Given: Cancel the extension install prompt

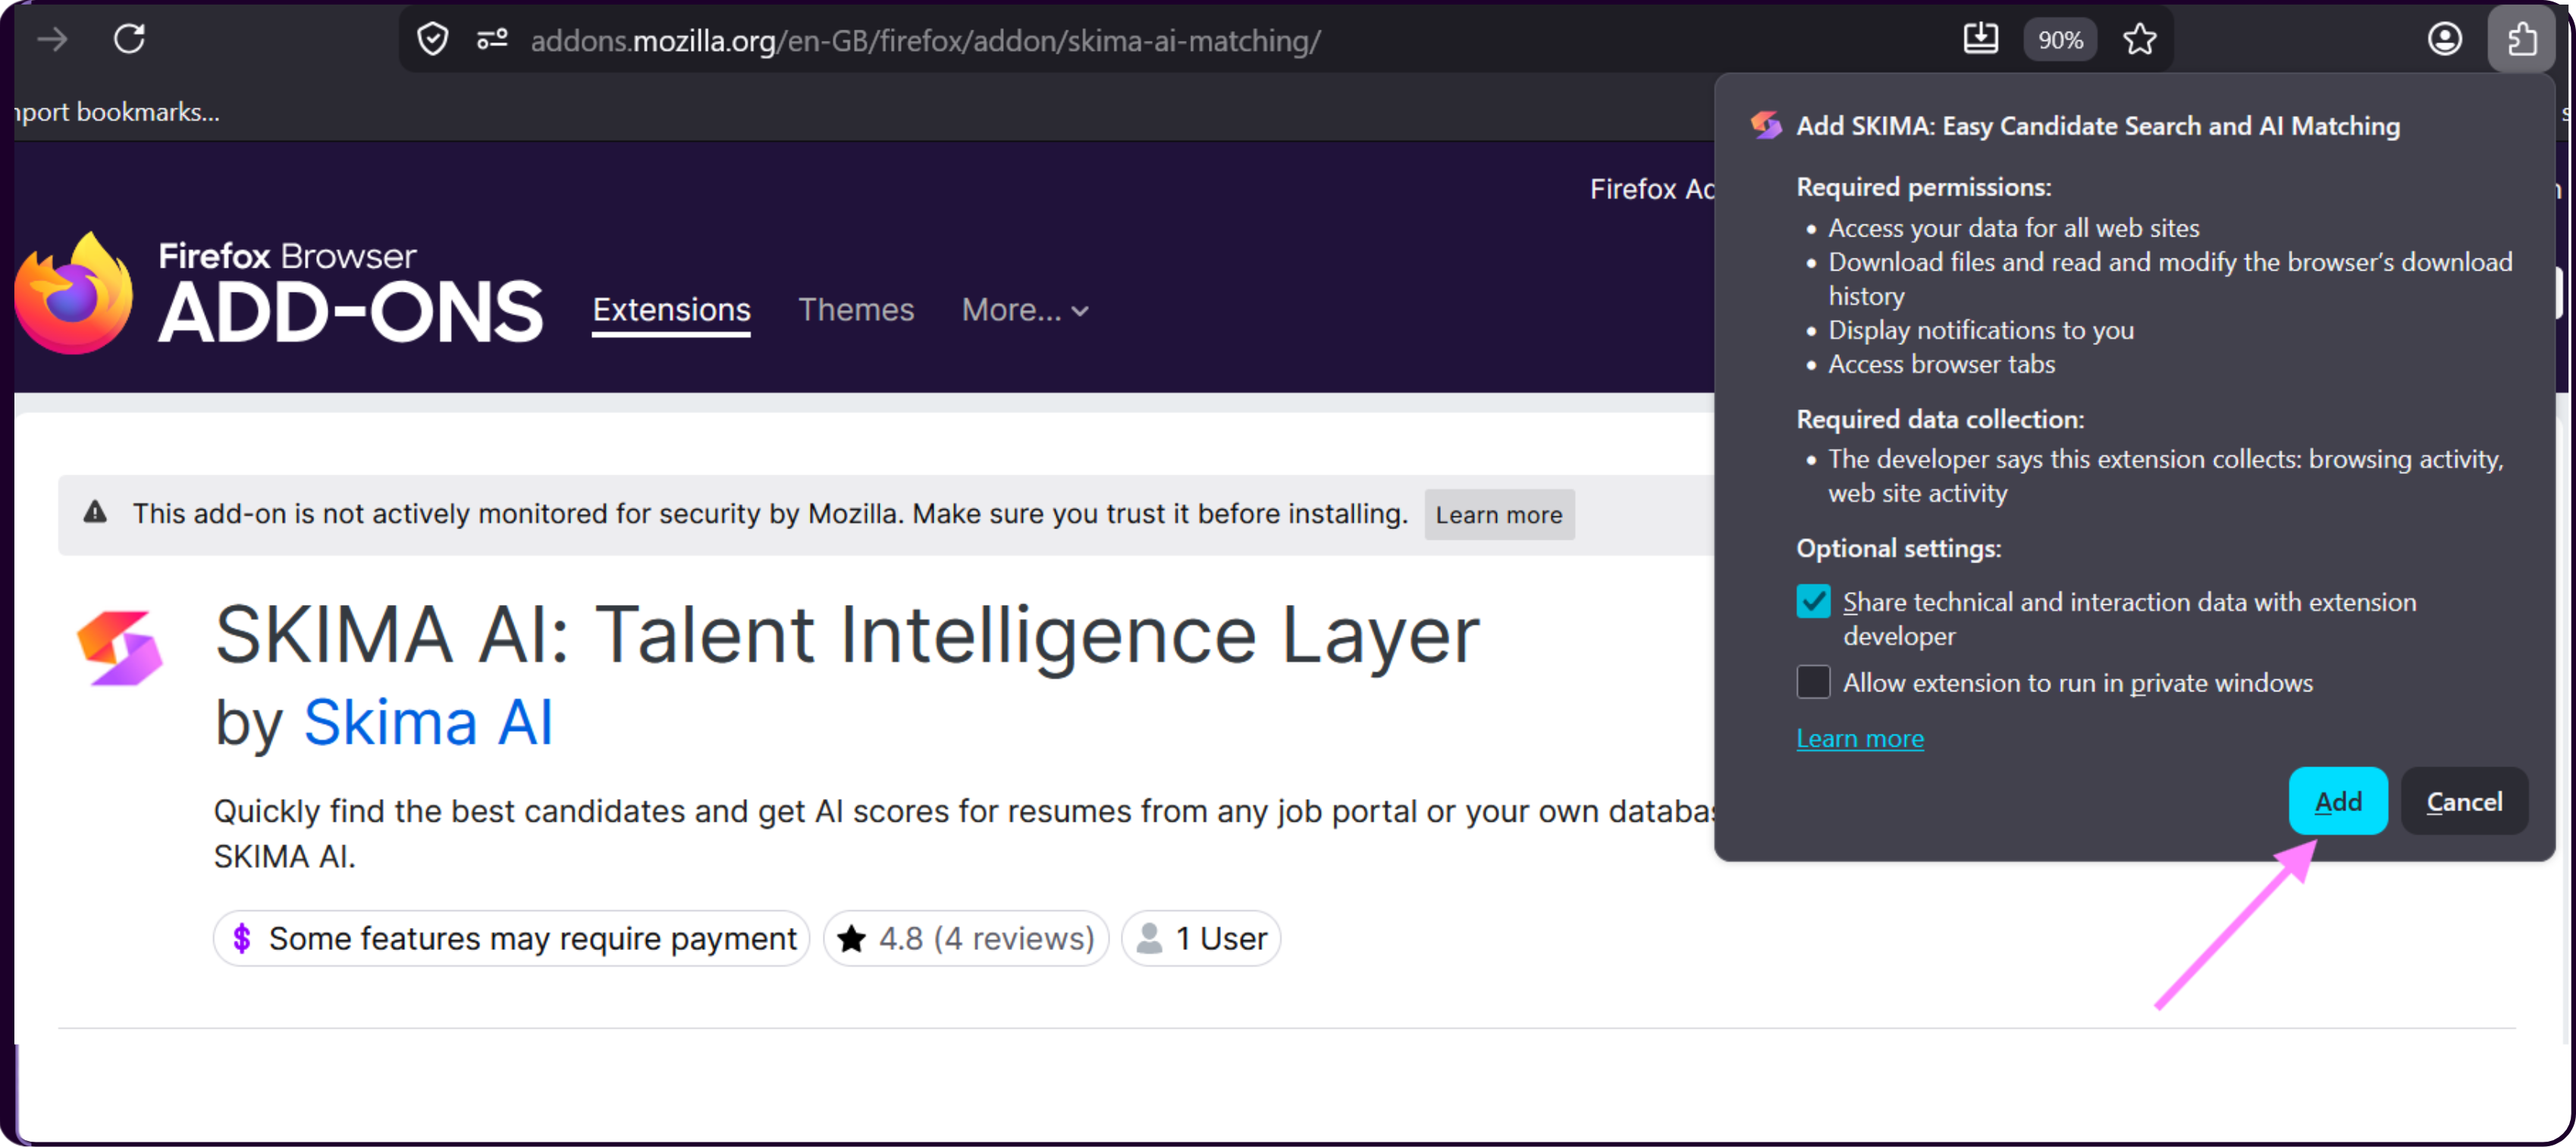Looking at the screenshot, I should click(2464, 801).
